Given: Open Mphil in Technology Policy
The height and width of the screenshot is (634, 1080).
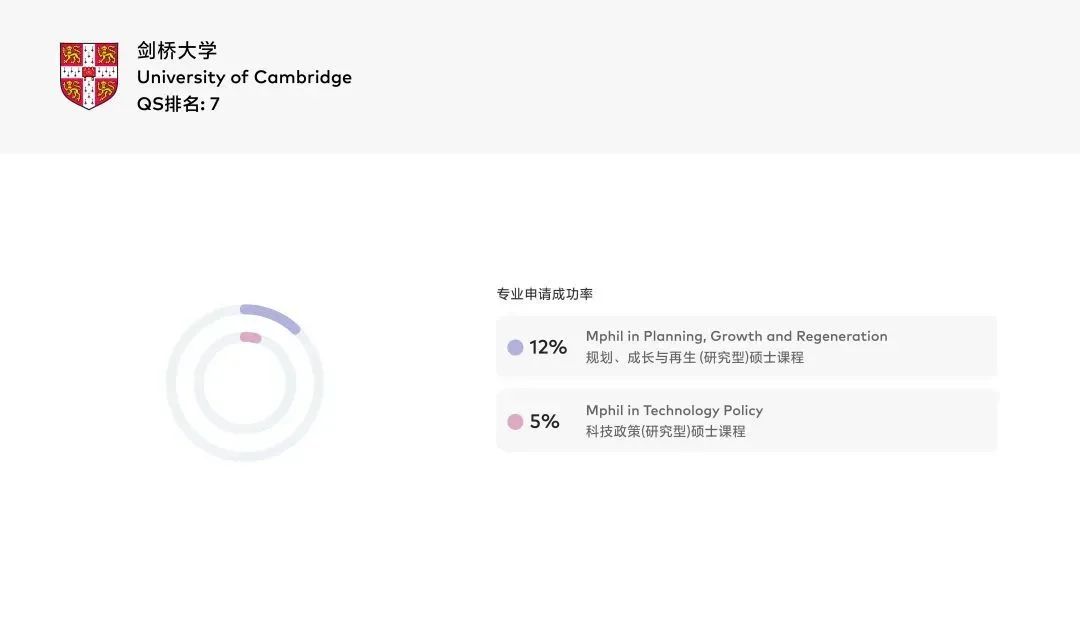Looking at the screenshot, I should (x=674, y=410).
